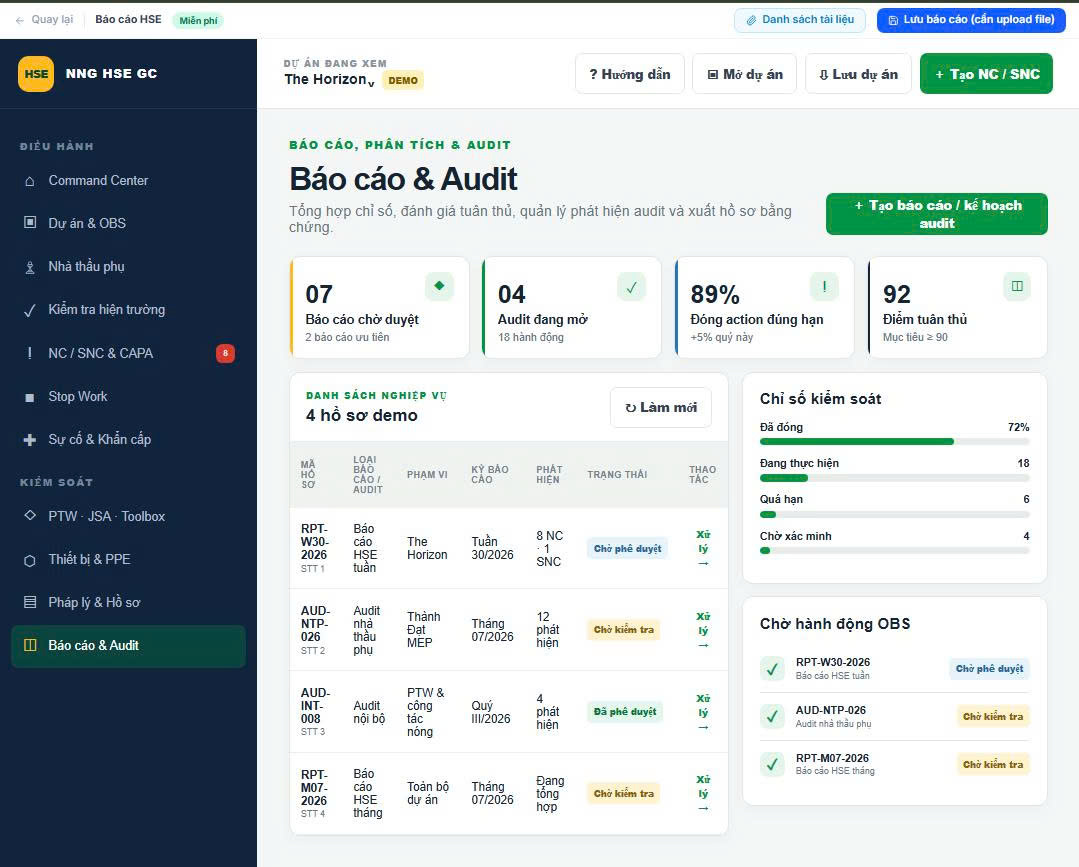Click Xử lý for RPT-M07-2026 row
This screenshot has height=867, width=1079.
(x=703, y=793)
